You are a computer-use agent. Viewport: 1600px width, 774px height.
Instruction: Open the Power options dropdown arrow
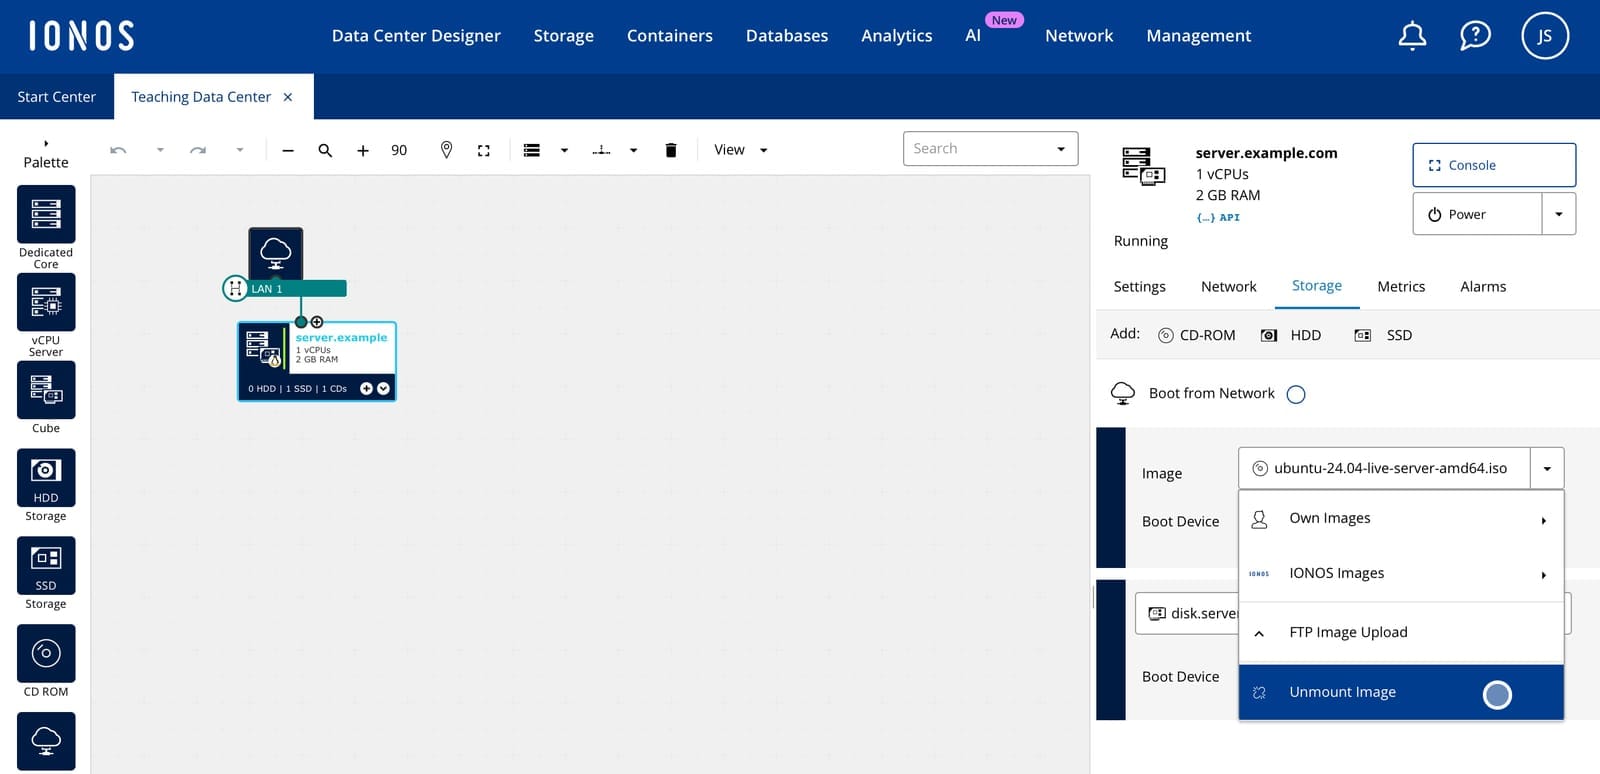pyautogui.click(x=1558, y=214)
